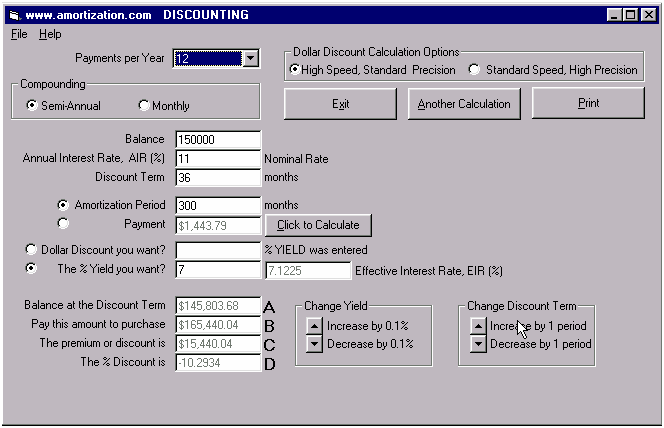This screenshot has width=664, height=428.
Task: Open the File menu
Action: tap(20, 34)
